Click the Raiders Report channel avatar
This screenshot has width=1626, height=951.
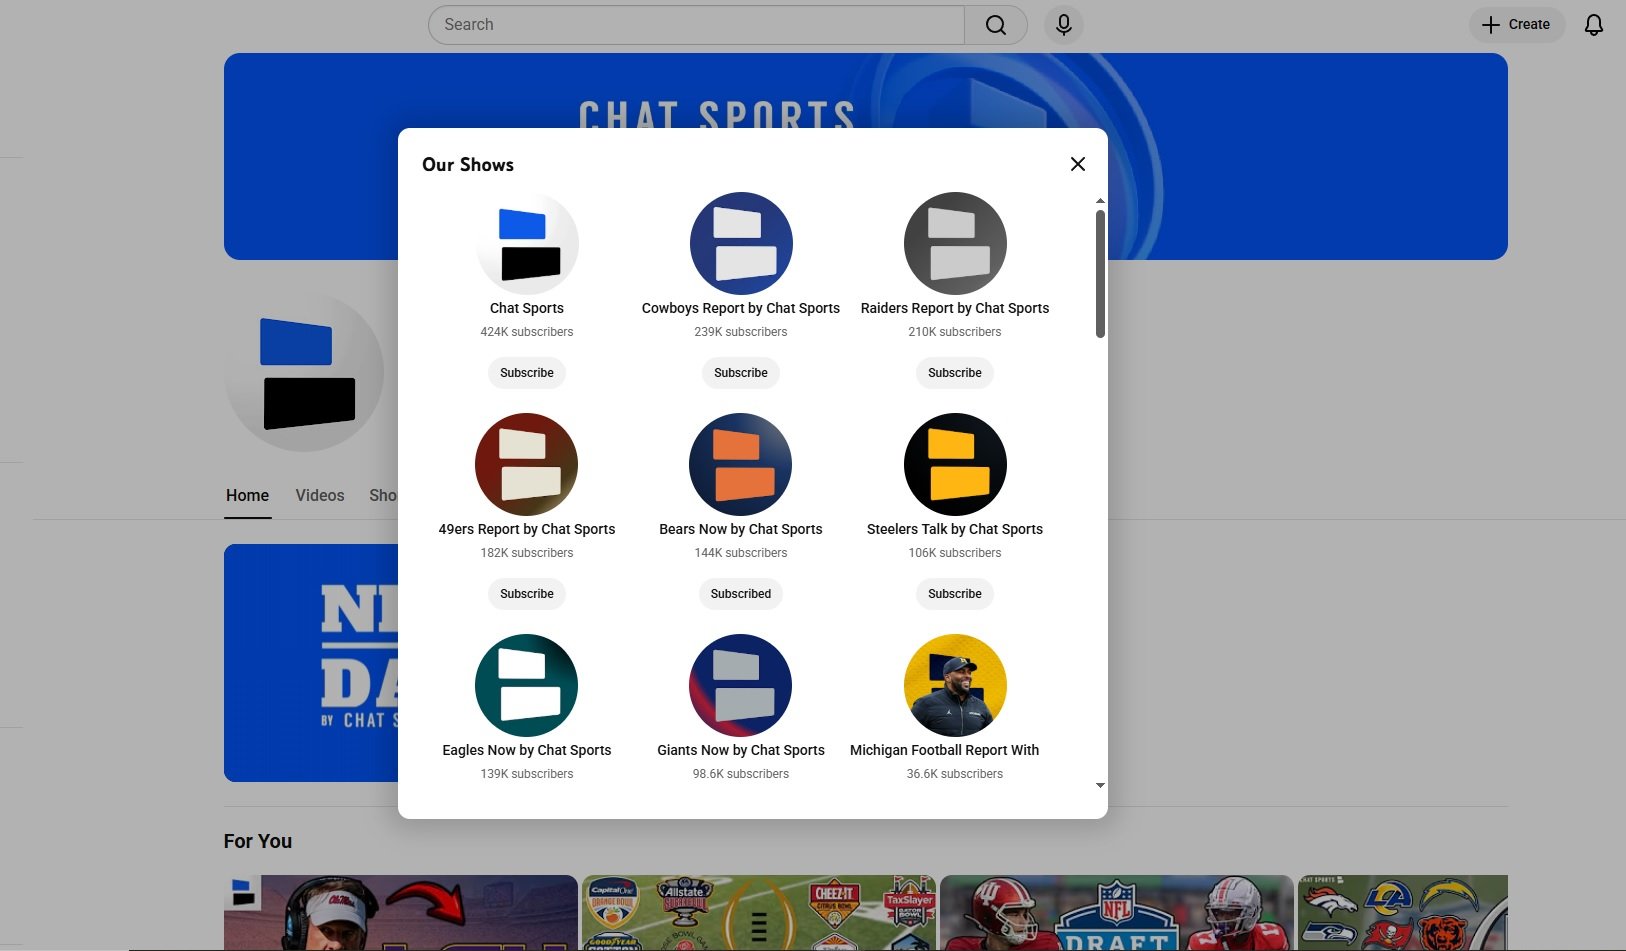954,243
